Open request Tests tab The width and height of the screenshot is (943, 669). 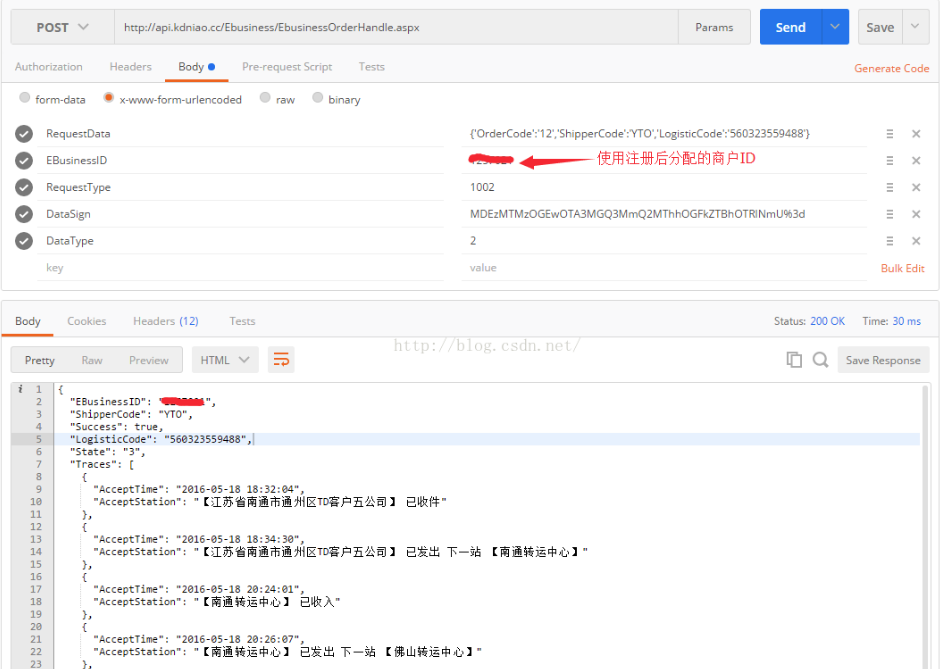[x=372, y=67]
